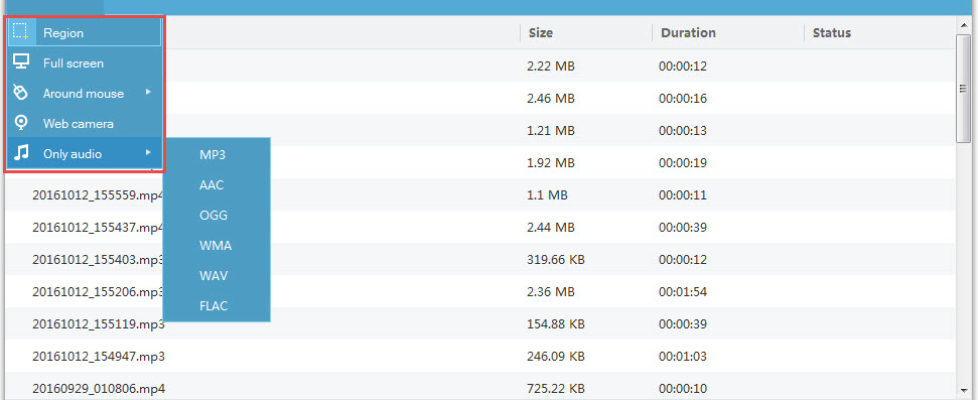978x400 pixels.
Task: Expand the Around mouse submenu arrow
Action: coord(148,93)
